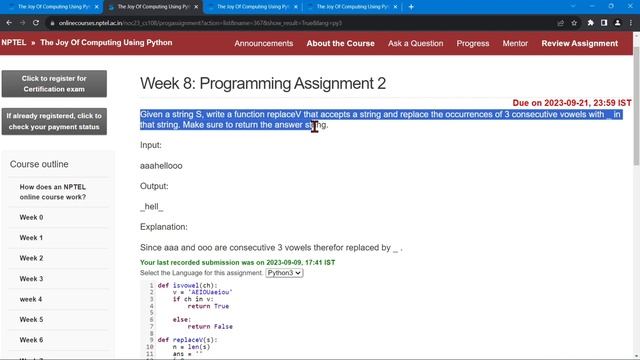Expand Week 0 in course outline
The image size is (640, 360).
31,218
